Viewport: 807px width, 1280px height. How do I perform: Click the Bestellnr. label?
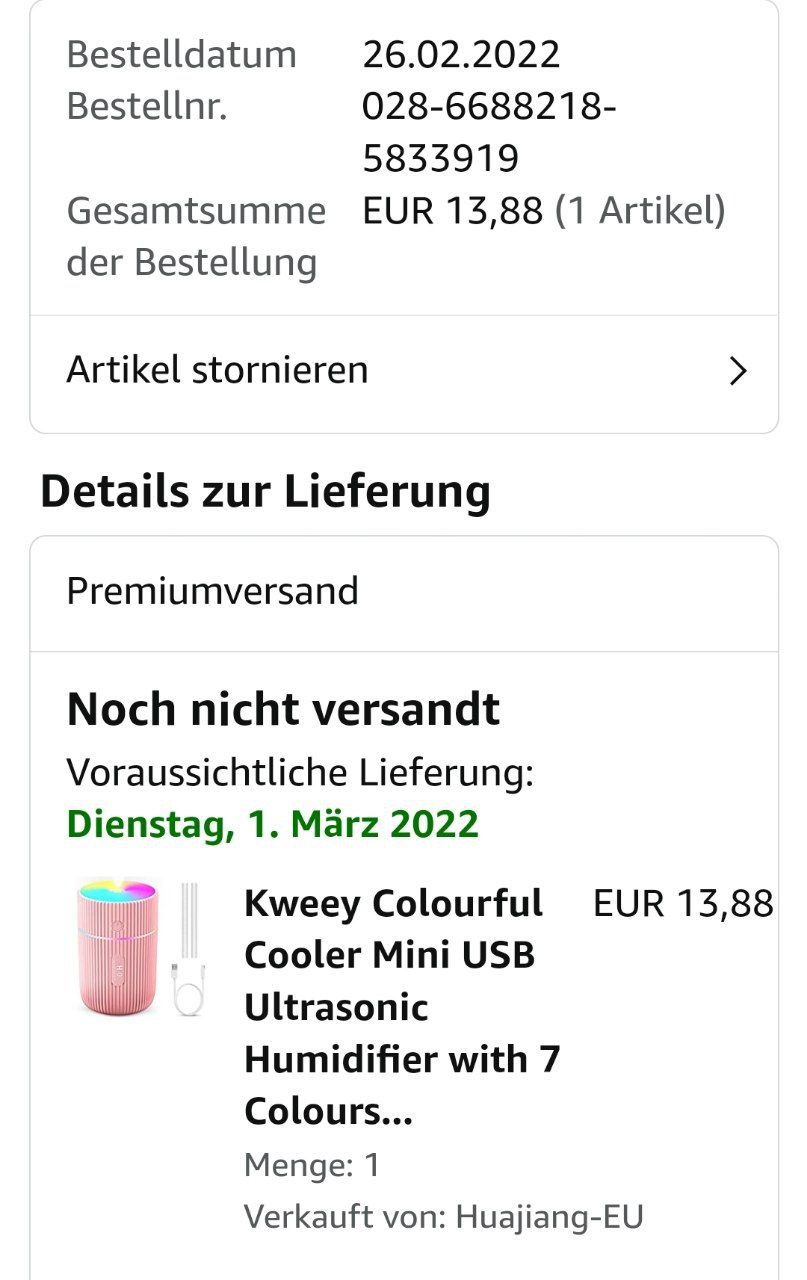pos(147,106)
